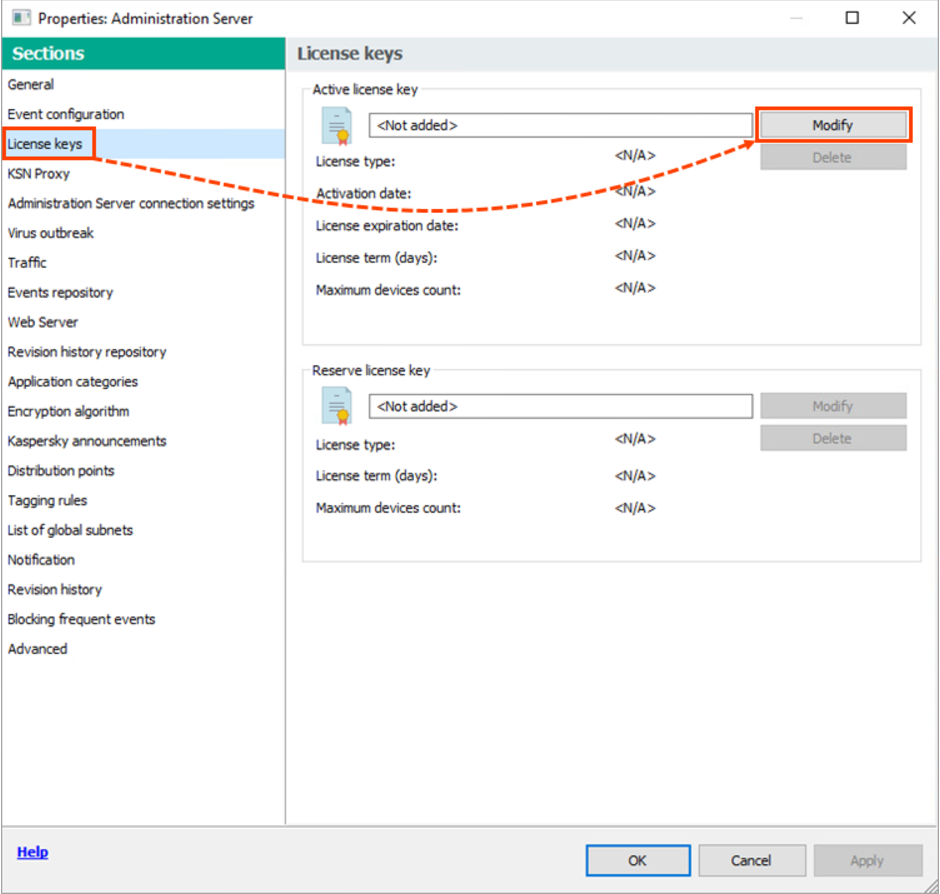
Task: Maximize the Properties window
Action: point(852,18)
